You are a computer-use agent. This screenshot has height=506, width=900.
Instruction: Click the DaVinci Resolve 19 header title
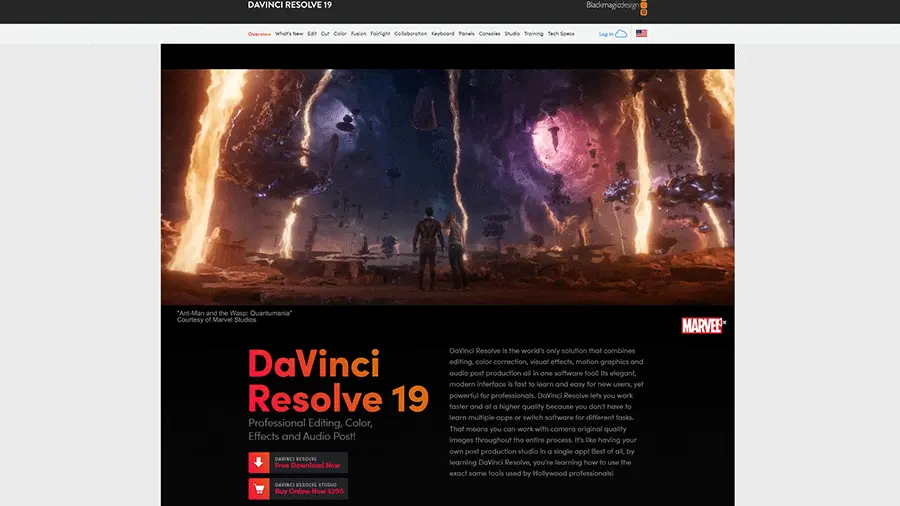click(x=290, y=5)
